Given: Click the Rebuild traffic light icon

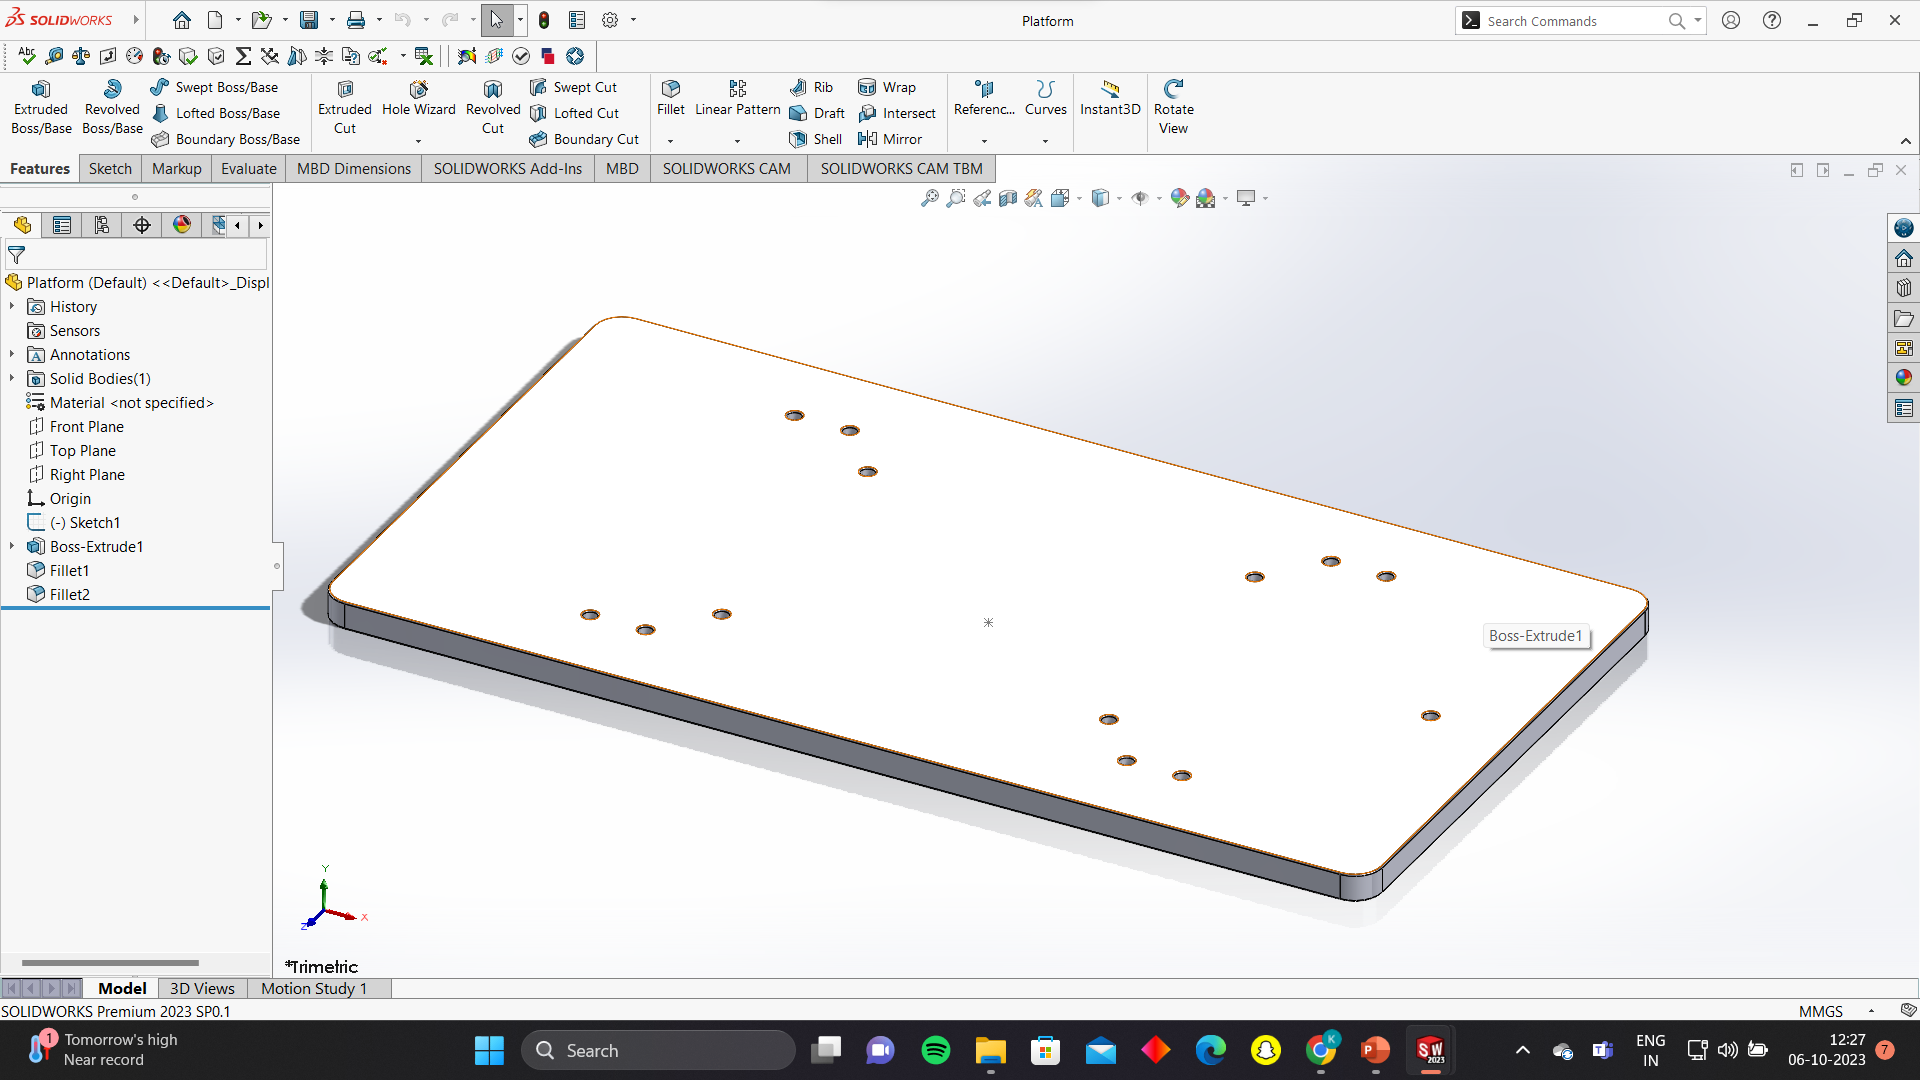Looking at the screenshot, I should 544,20.
